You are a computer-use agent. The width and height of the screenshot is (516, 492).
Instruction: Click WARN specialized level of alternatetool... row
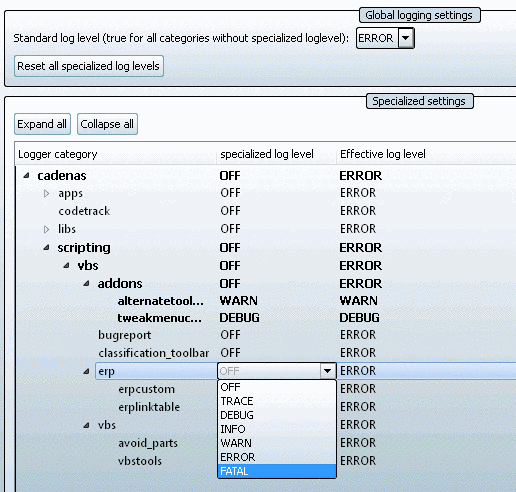click(x=239, y=301)
